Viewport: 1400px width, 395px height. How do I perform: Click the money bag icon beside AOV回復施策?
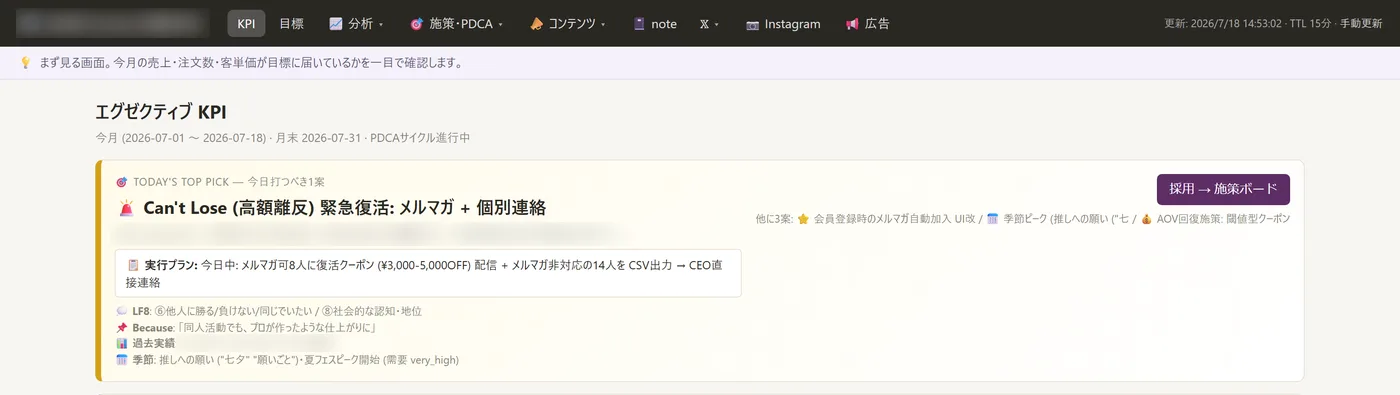point(1147,218)
